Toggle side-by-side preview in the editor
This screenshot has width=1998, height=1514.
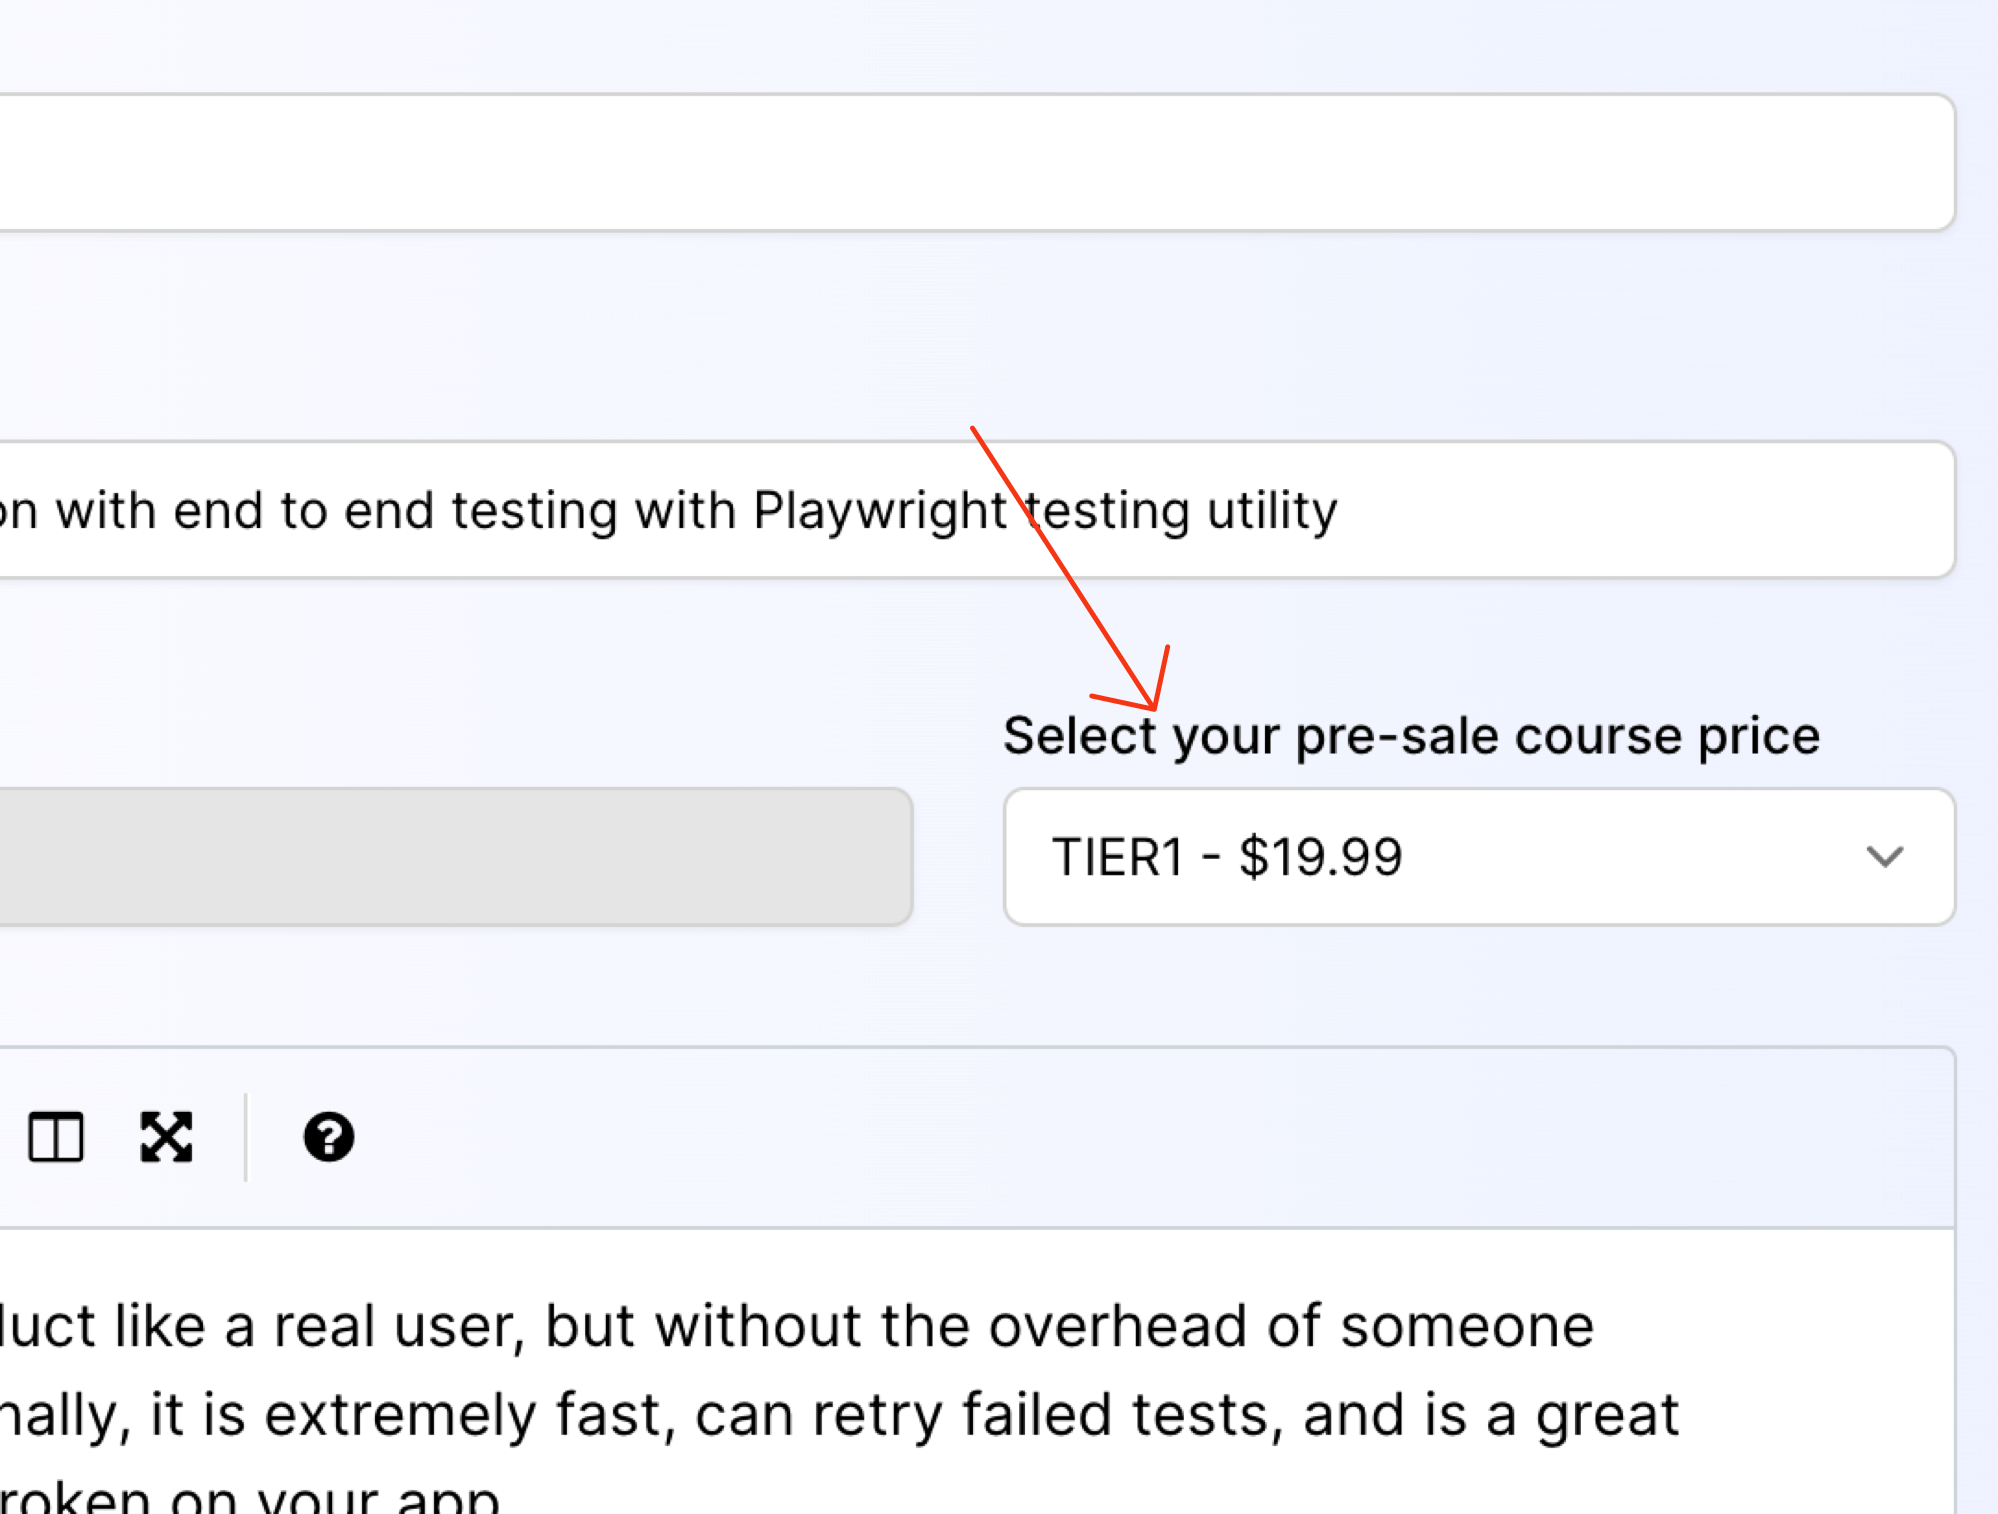(x=56, y=1137)
